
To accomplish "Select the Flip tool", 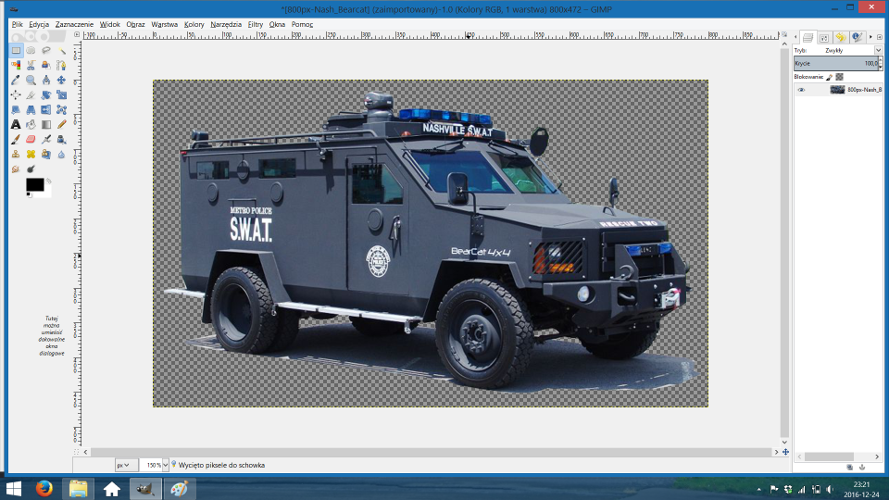I will point(46,109).
